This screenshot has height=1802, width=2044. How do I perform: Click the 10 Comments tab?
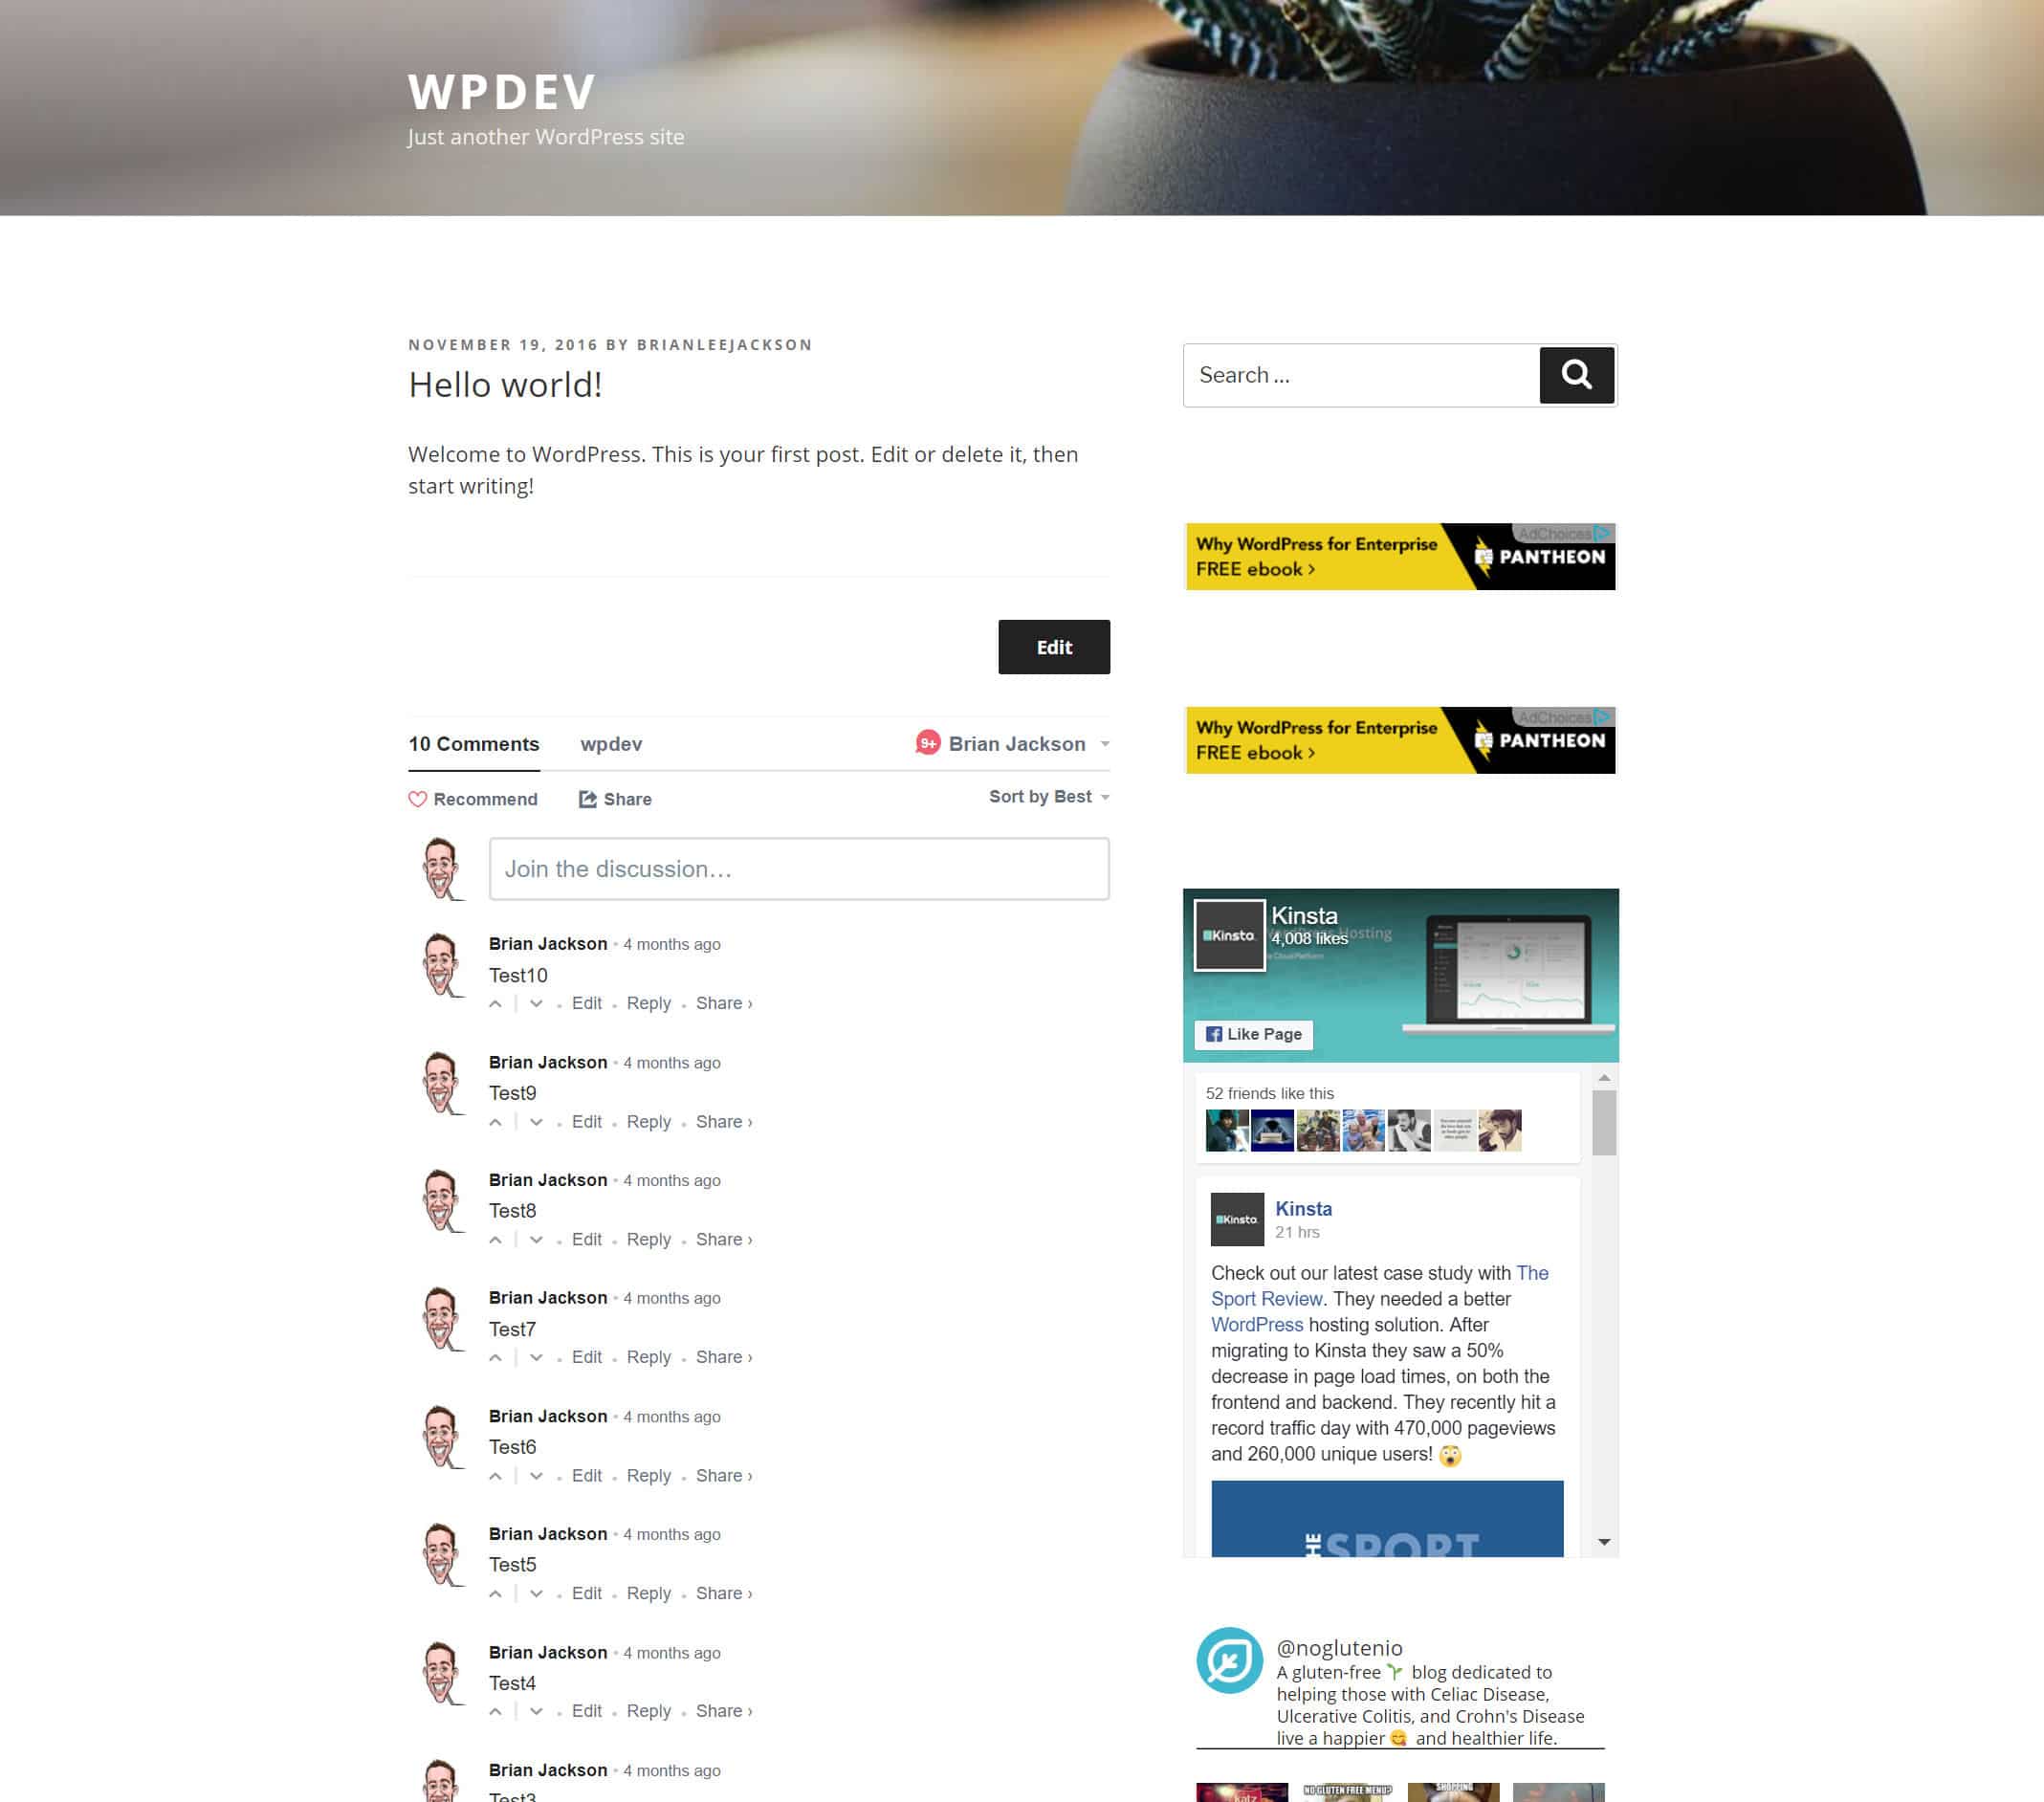[x=475, y=746]
